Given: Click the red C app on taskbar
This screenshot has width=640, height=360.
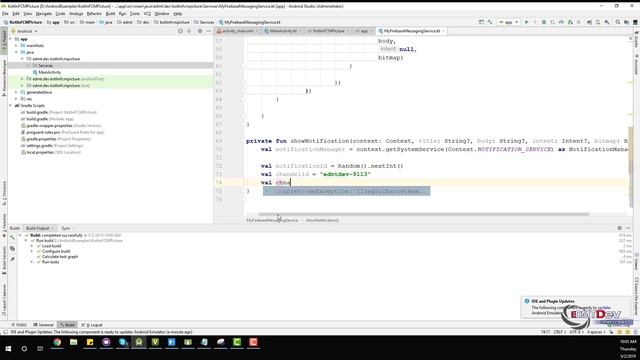Looking at the screenshot, I should tap(253, 342).
